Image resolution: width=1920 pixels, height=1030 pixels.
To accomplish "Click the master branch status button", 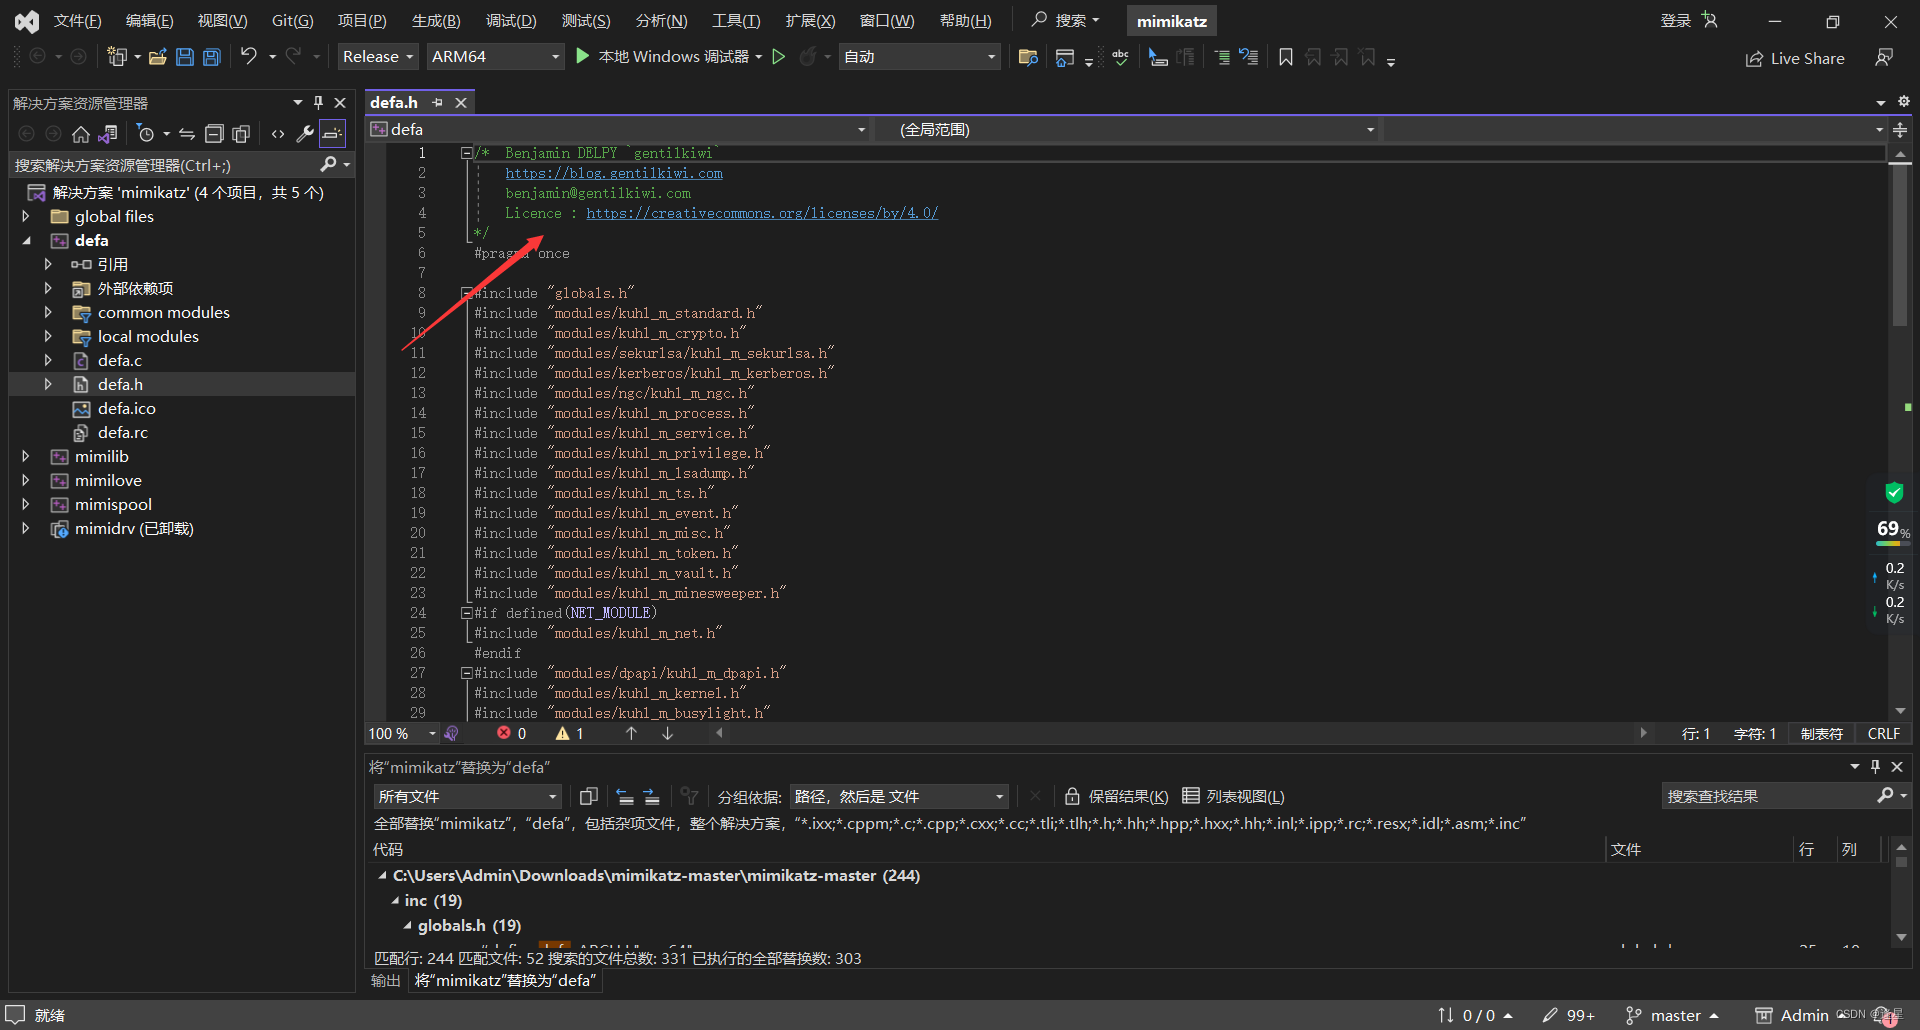I will (1672, 1016).
